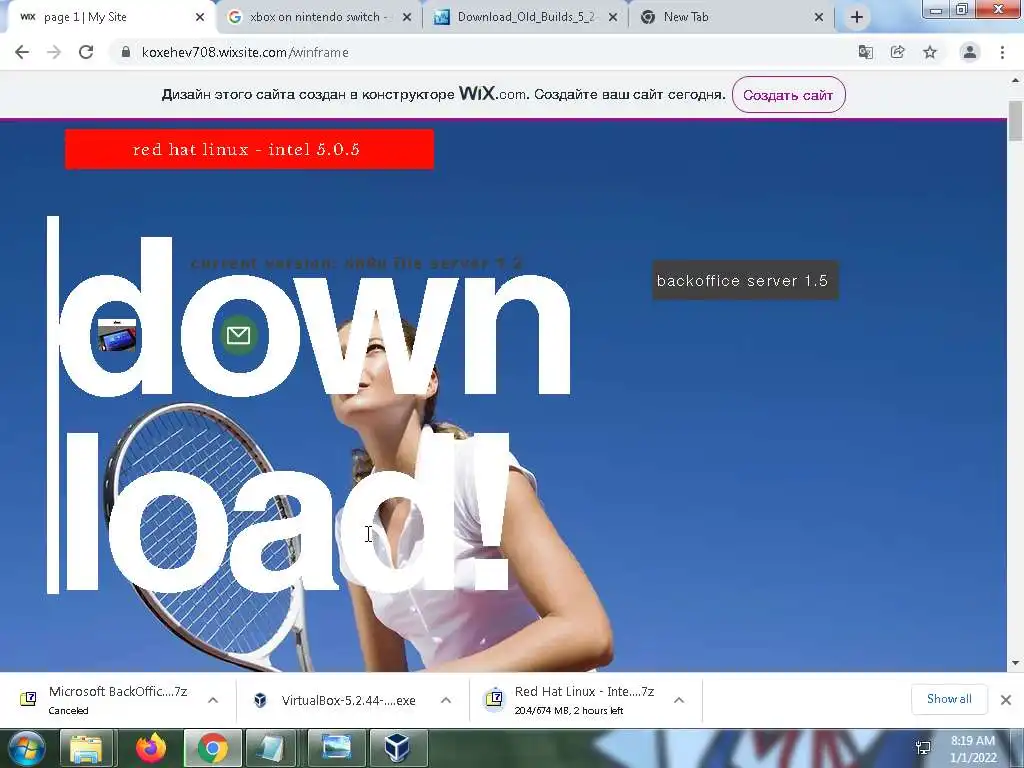
Task: Click the network tray icon
Action: pos(923,748)
